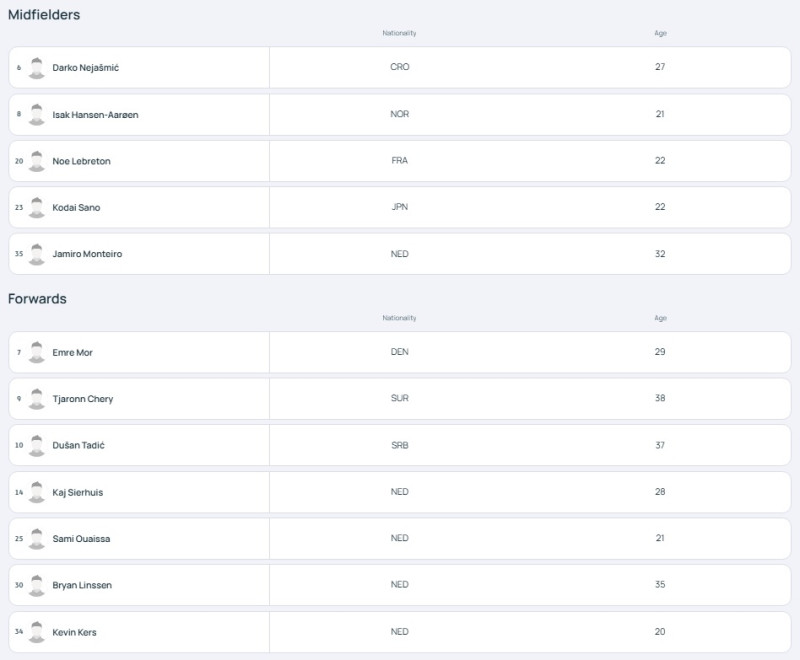Screen dimensions: 800x660
Task: Click the Midfielders Nationality column header
Action: 399,33
